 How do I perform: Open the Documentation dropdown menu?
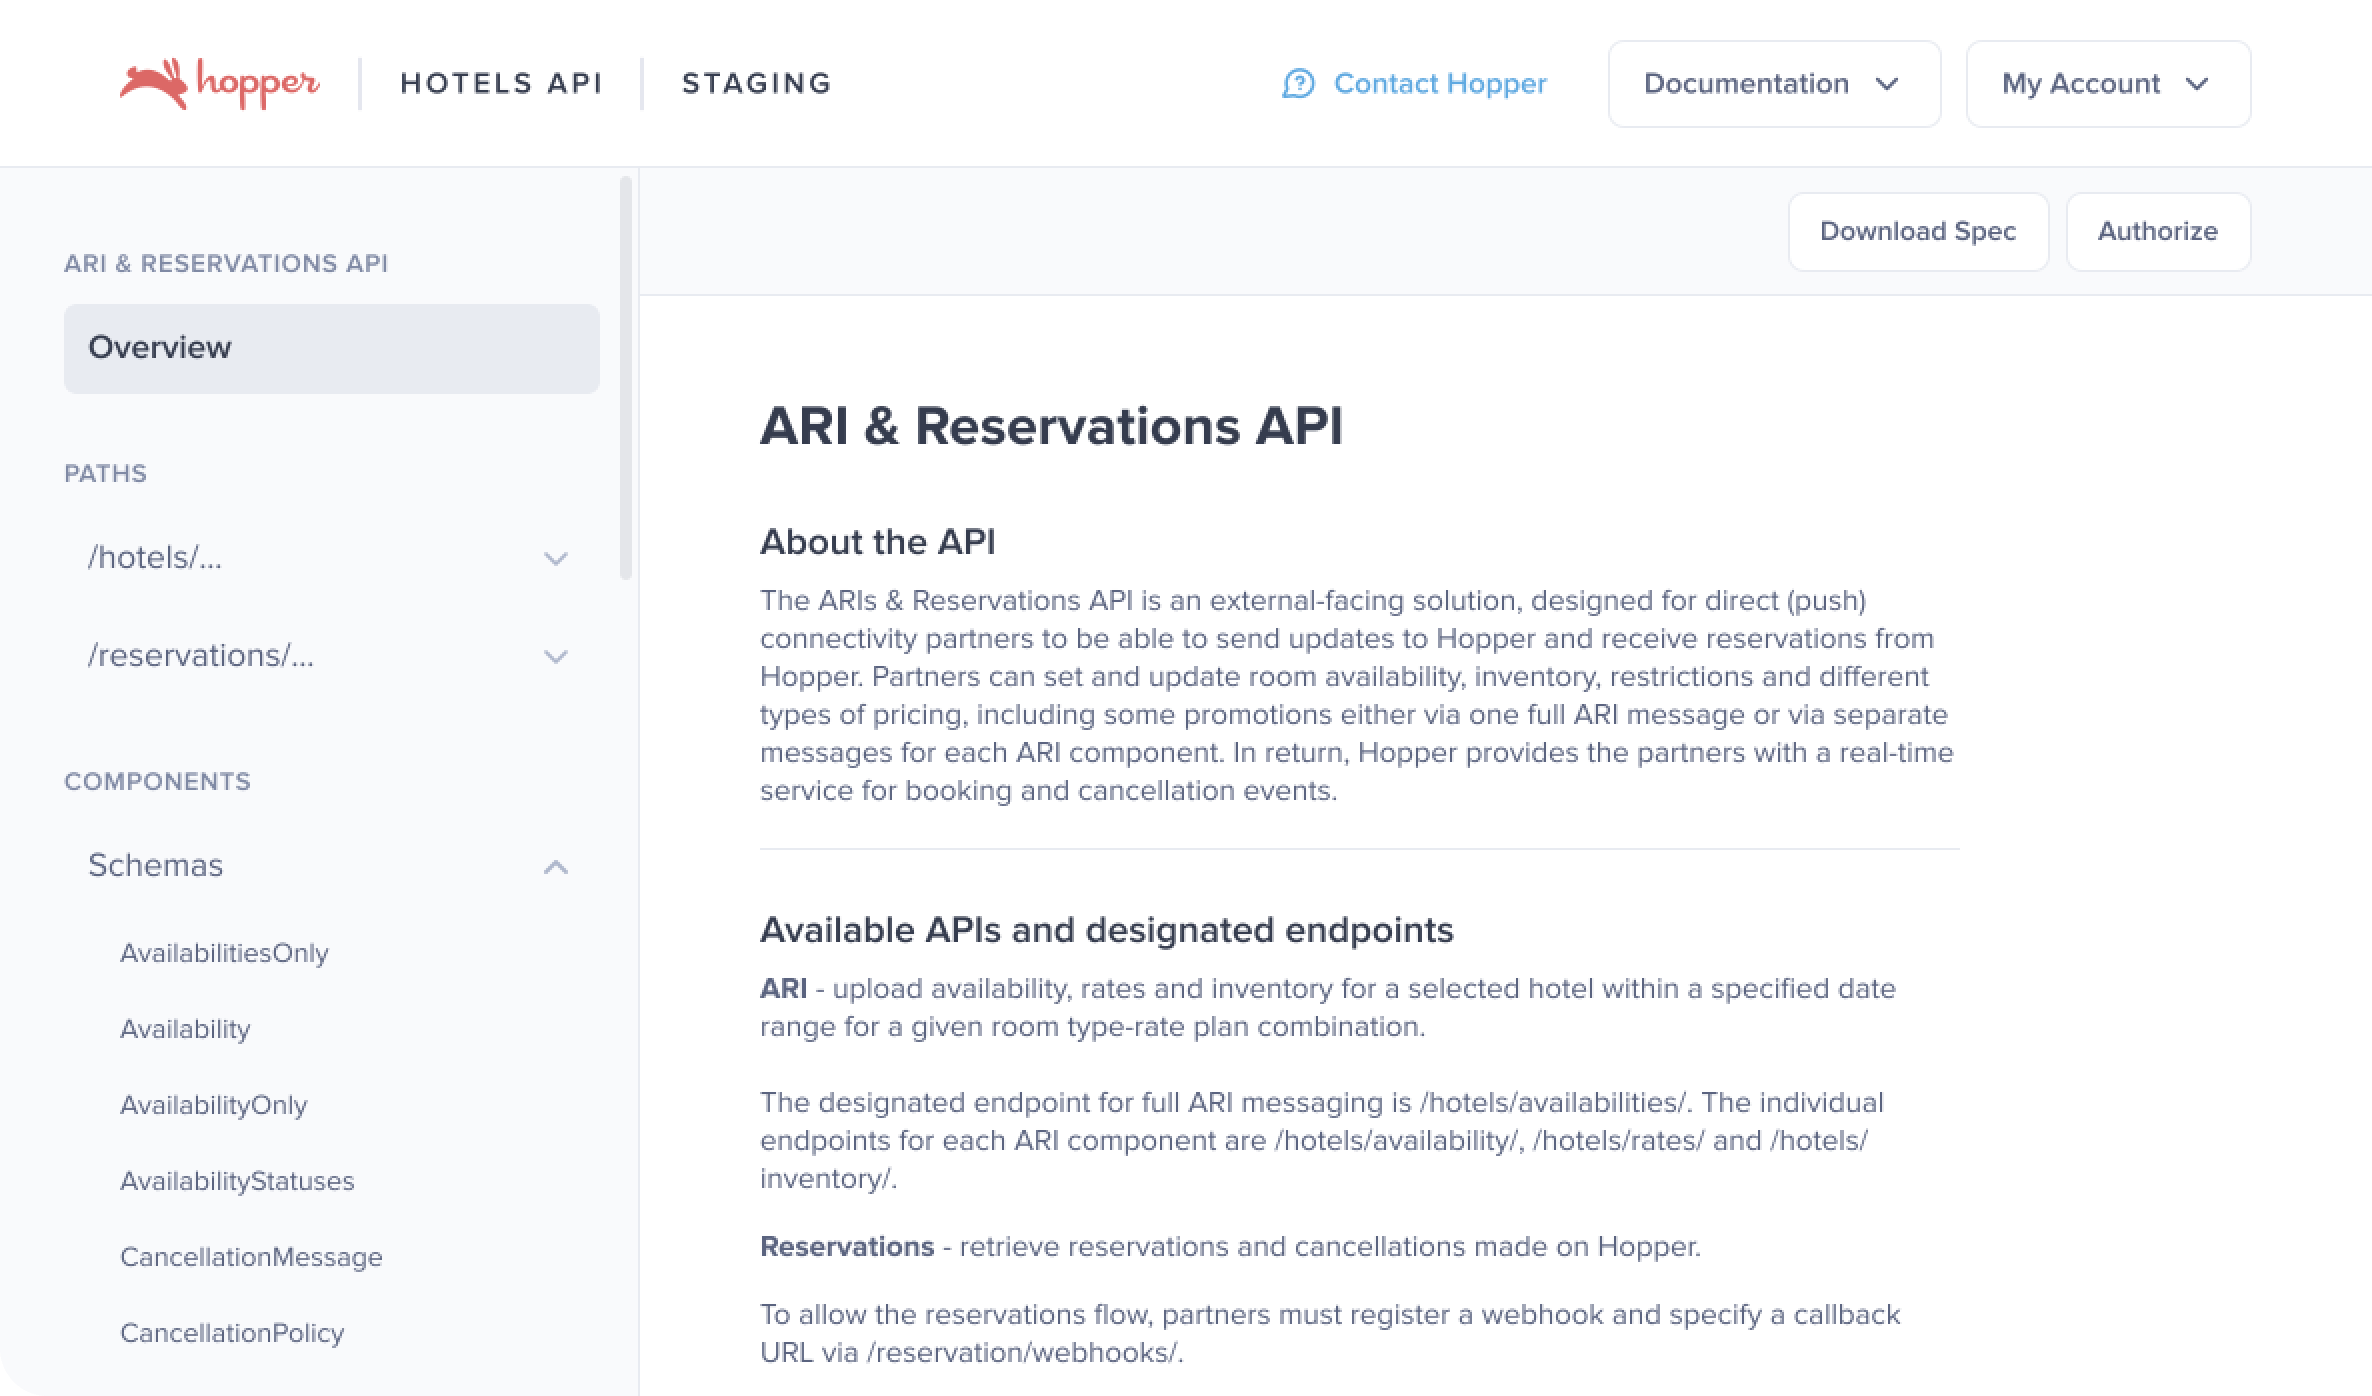(1773, 84)
